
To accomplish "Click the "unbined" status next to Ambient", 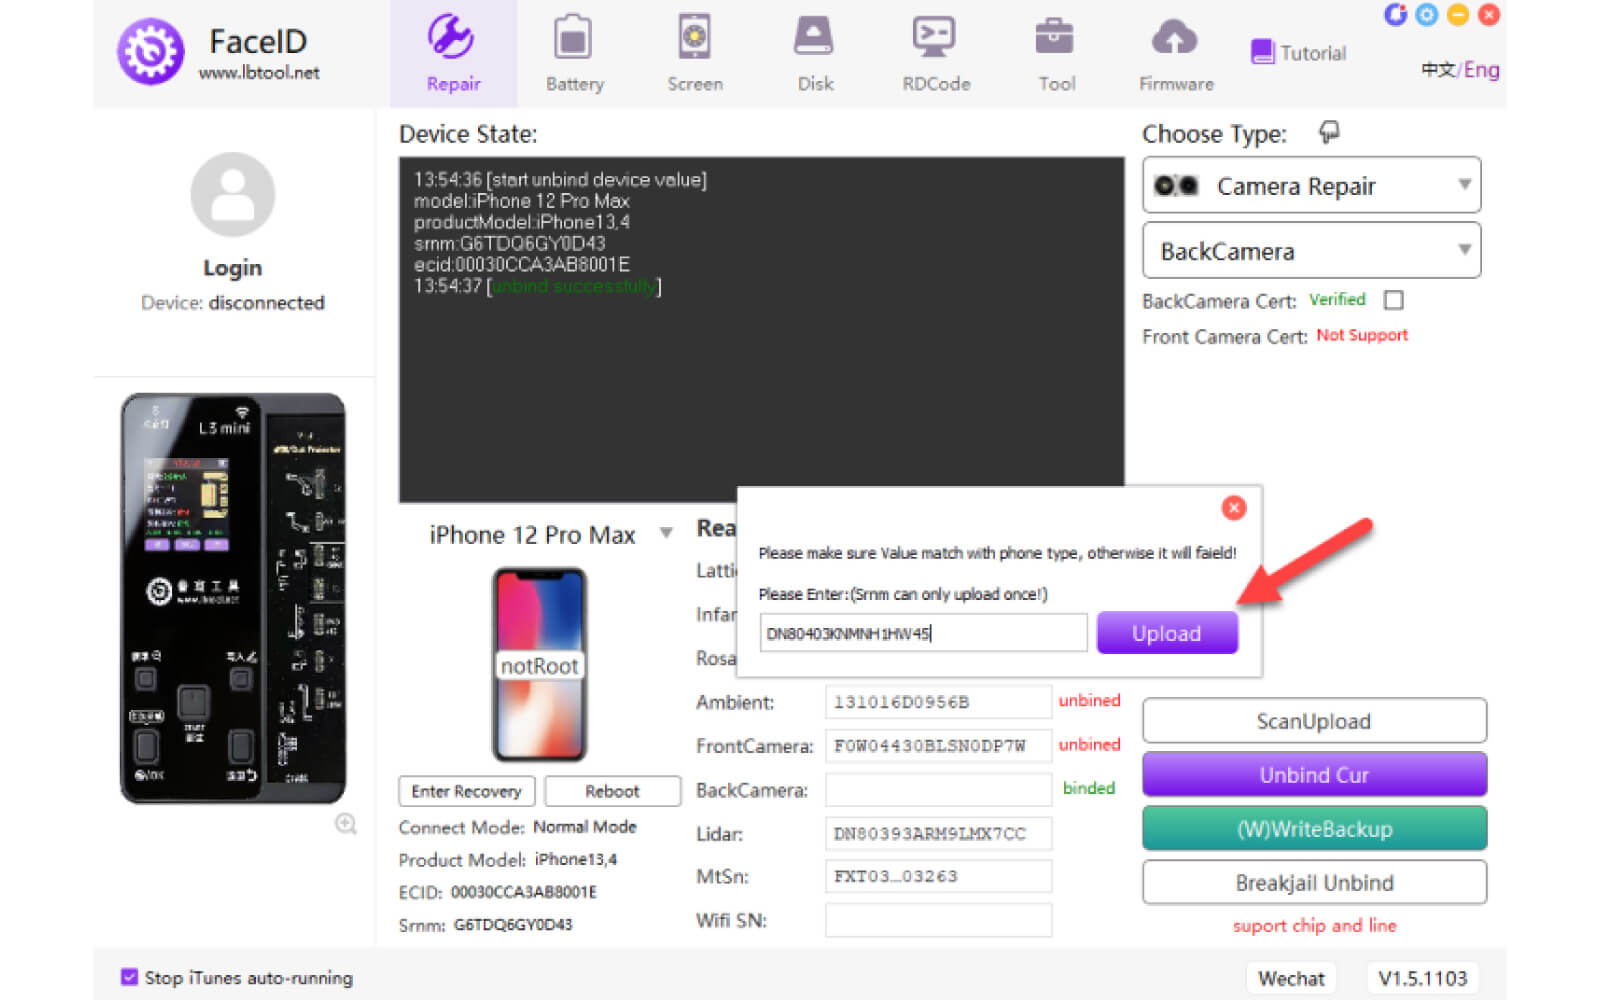I will (x=1089, y=701).
